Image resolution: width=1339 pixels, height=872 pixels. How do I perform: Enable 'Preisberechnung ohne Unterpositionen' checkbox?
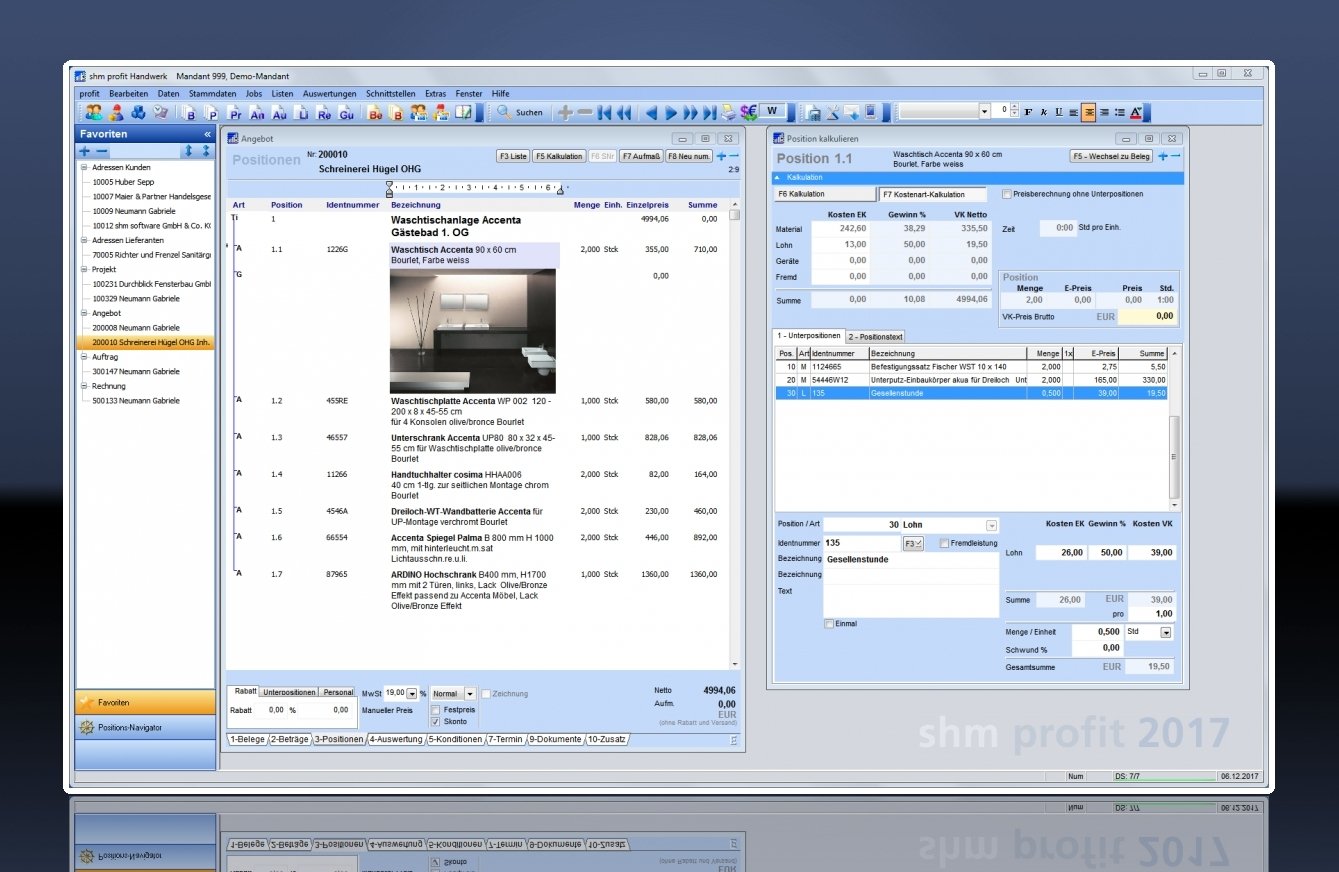(1007, 194)
